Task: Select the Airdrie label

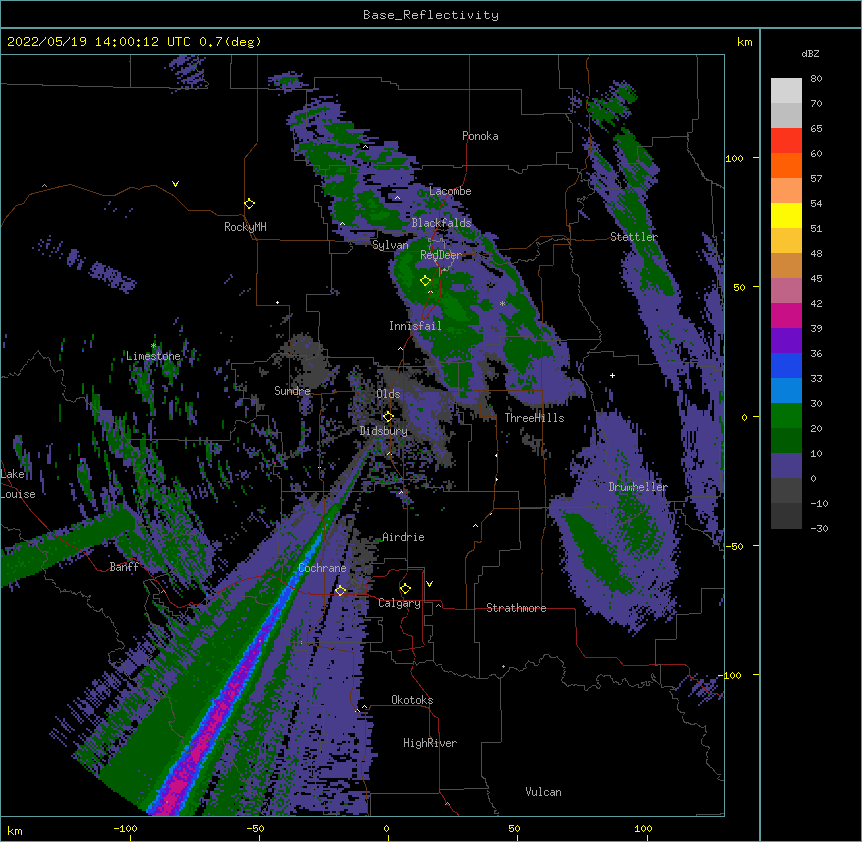Action: [x=403, y=537]
